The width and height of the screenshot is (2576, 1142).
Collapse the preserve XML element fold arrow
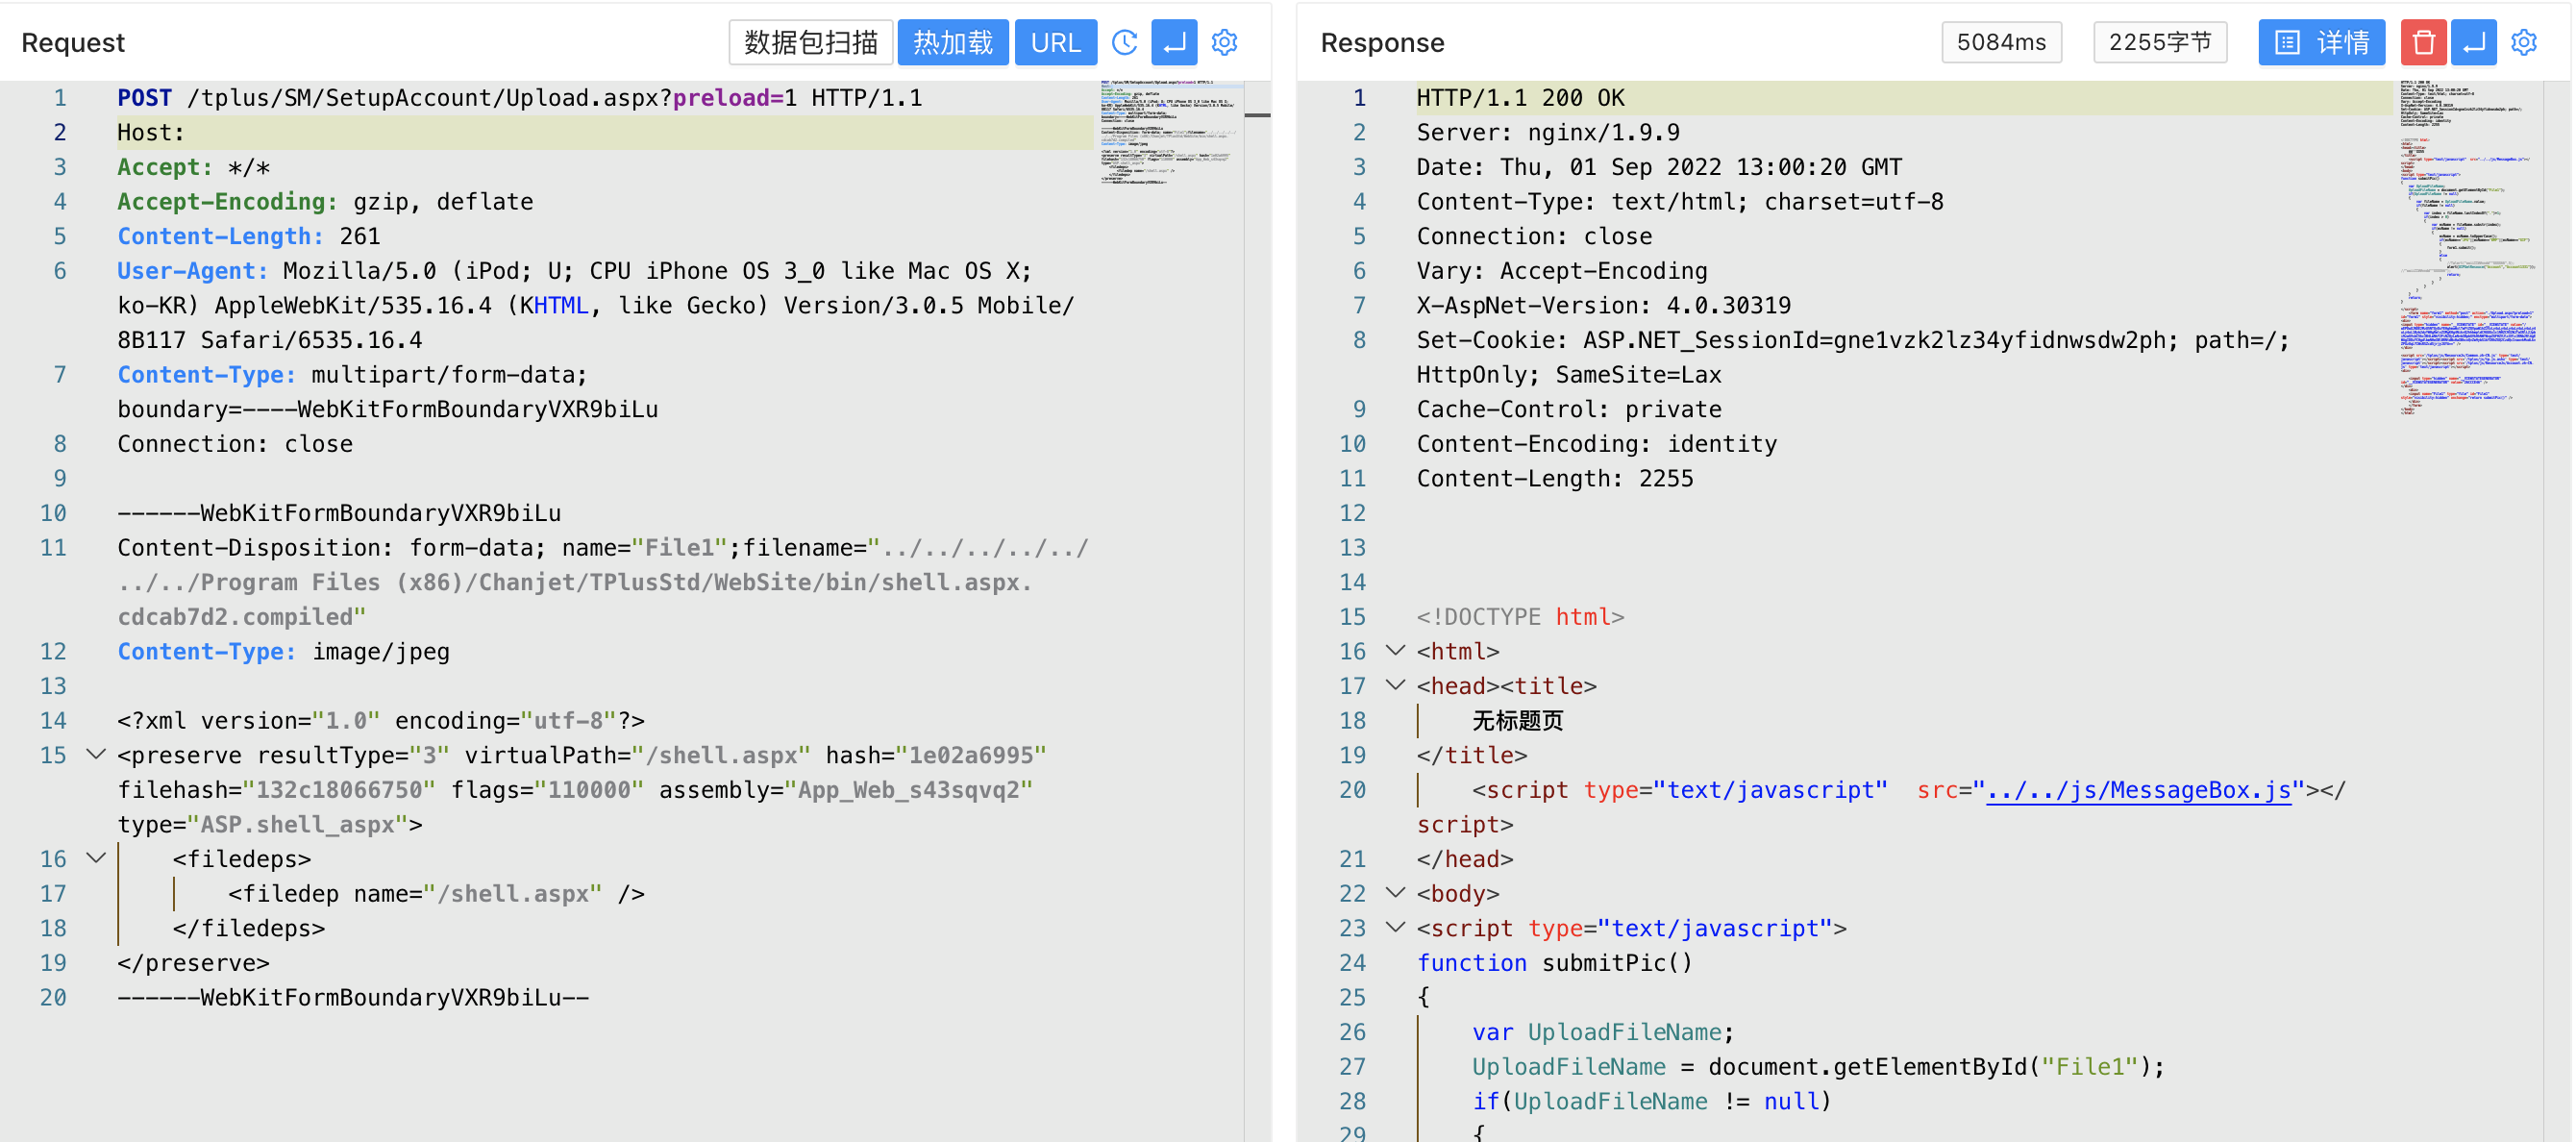click(x=96, y=754)
